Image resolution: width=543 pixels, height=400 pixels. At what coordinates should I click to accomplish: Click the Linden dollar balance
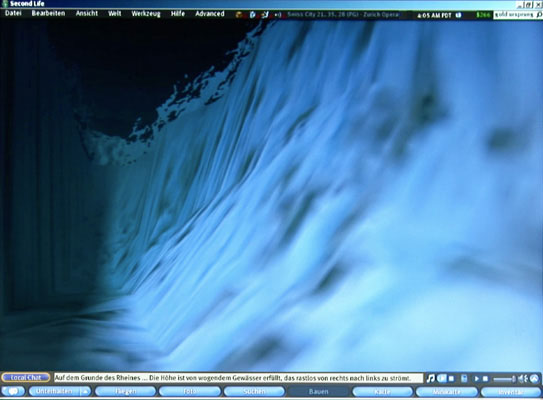click(x=483, y=15)
